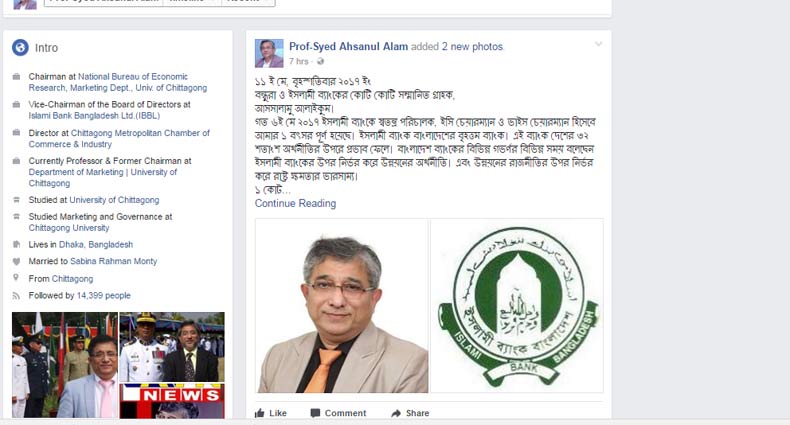Open the post options chevron menu

[599, 44]
